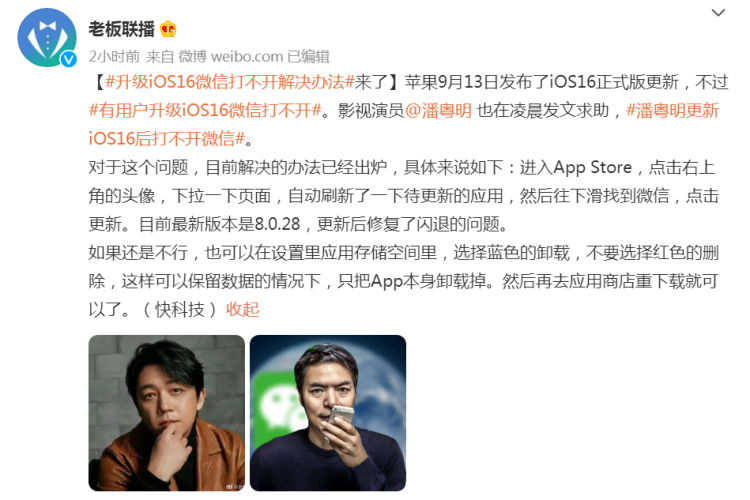Click the Weibo watermark on first photo
The height and width of the screenshot is (500, 750).
tap(235, 486)
